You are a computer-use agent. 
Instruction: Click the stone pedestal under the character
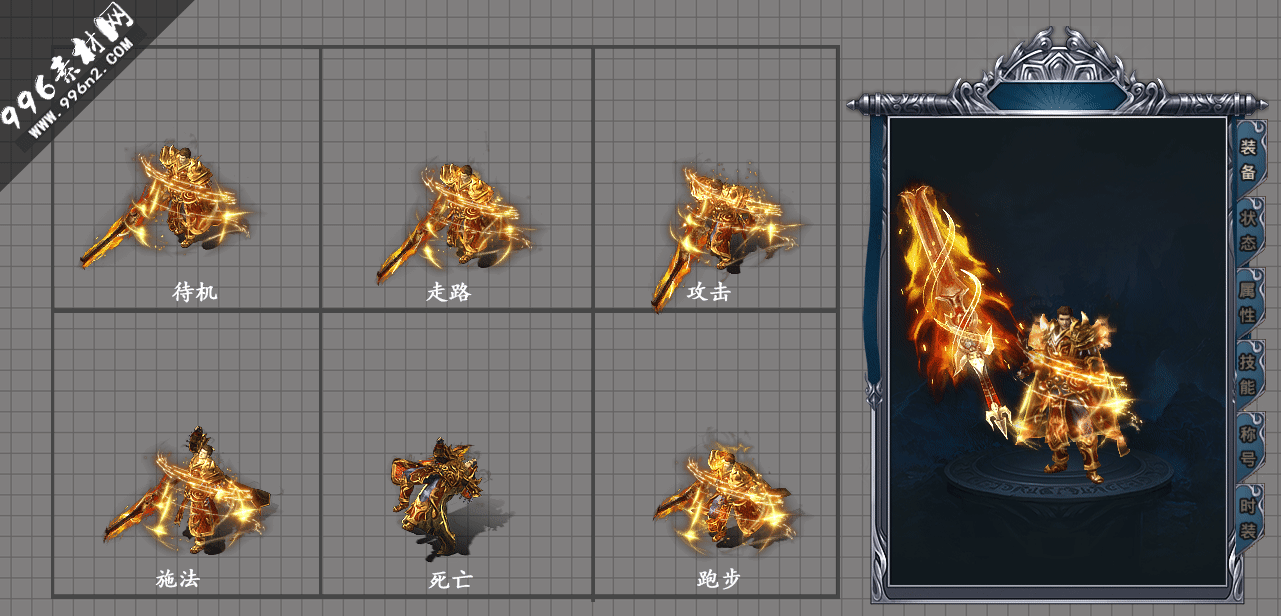(1060, 478)
